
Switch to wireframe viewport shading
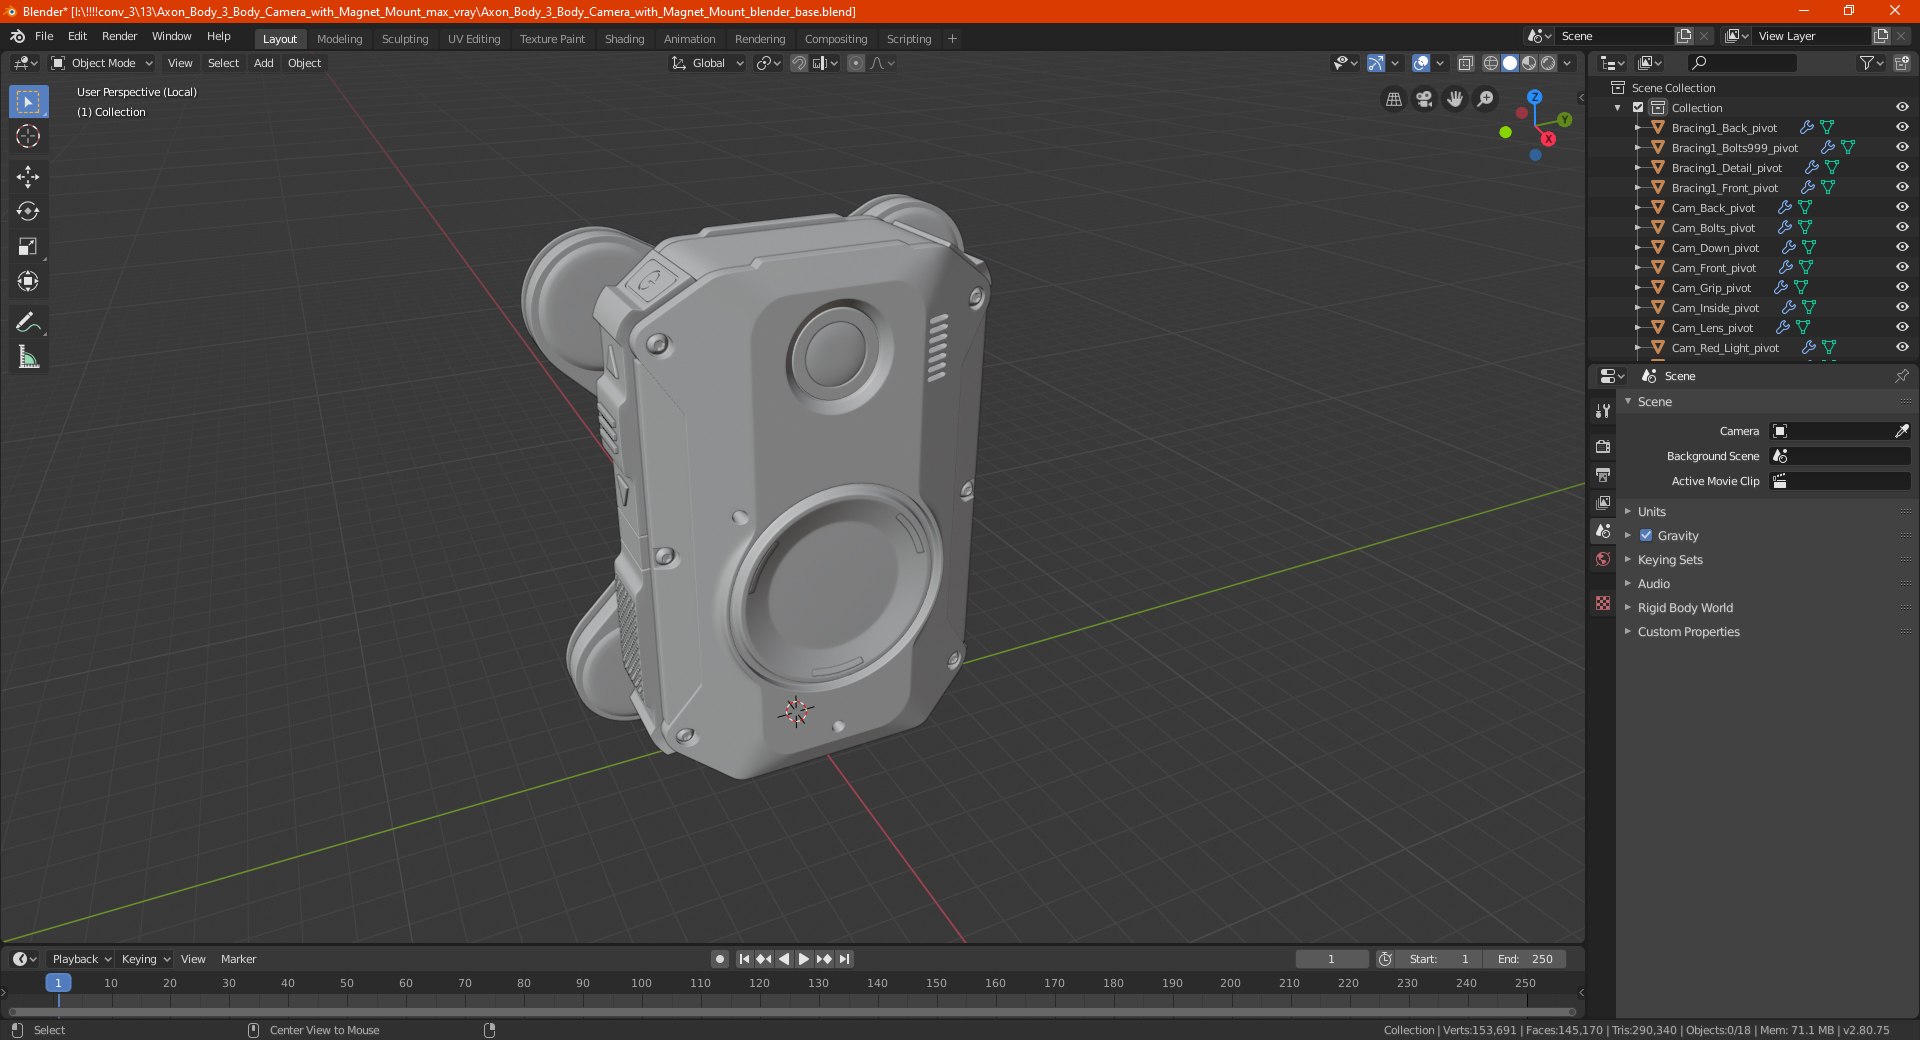pos(1491,63)
